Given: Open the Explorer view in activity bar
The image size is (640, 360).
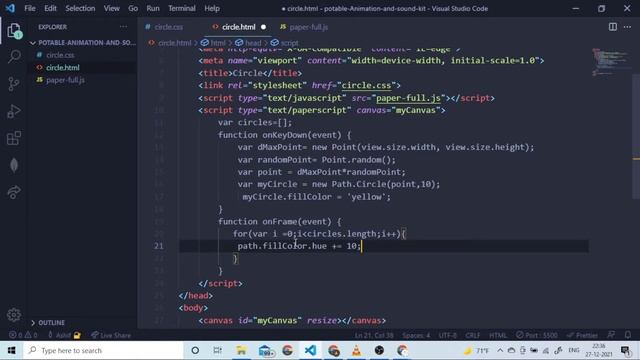Looking at the screenshot, I should coord(14,31).
